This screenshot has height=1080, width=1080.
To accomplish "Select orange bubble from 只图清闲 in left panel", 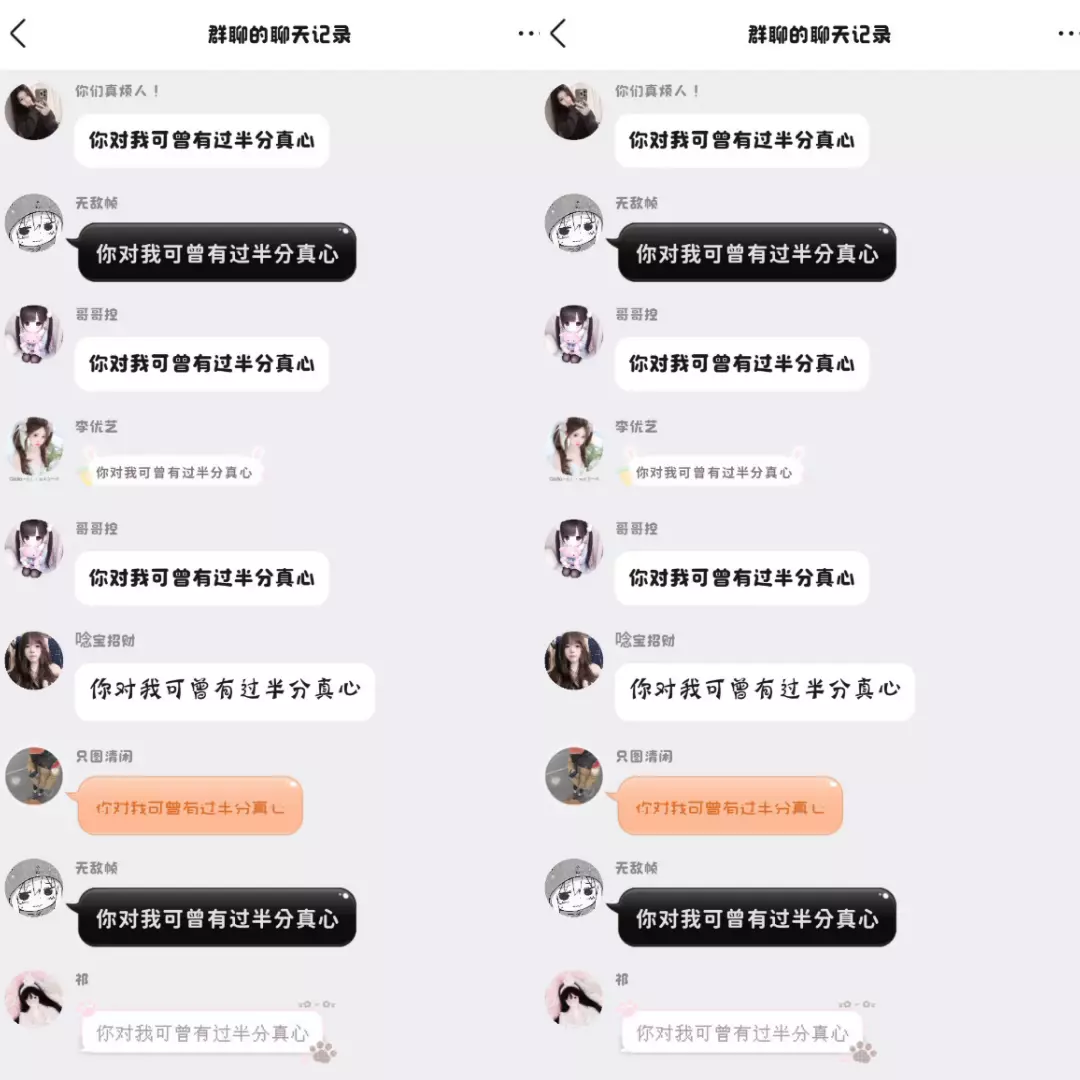I will (189, 806).
